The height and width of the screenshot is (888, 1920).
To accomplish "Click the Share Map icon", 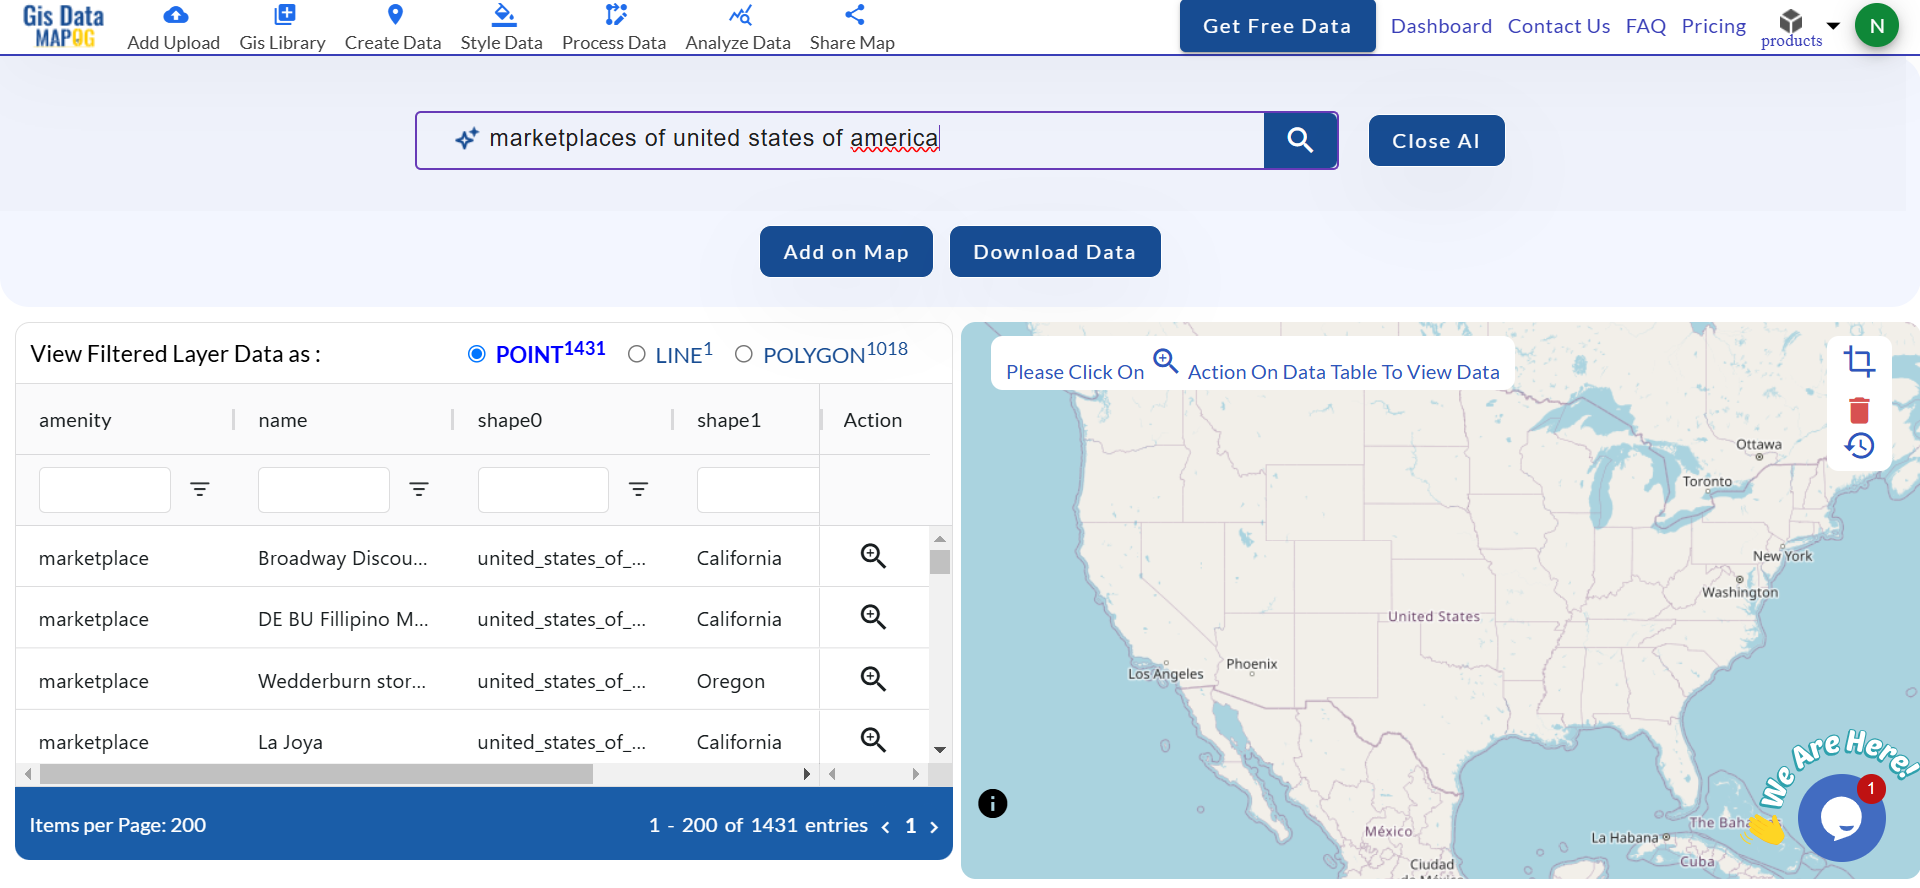I will point(854,15).
